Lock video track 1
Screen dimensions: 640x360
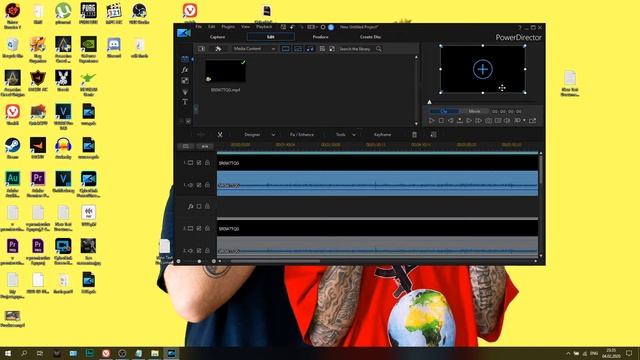click(207, 162)
